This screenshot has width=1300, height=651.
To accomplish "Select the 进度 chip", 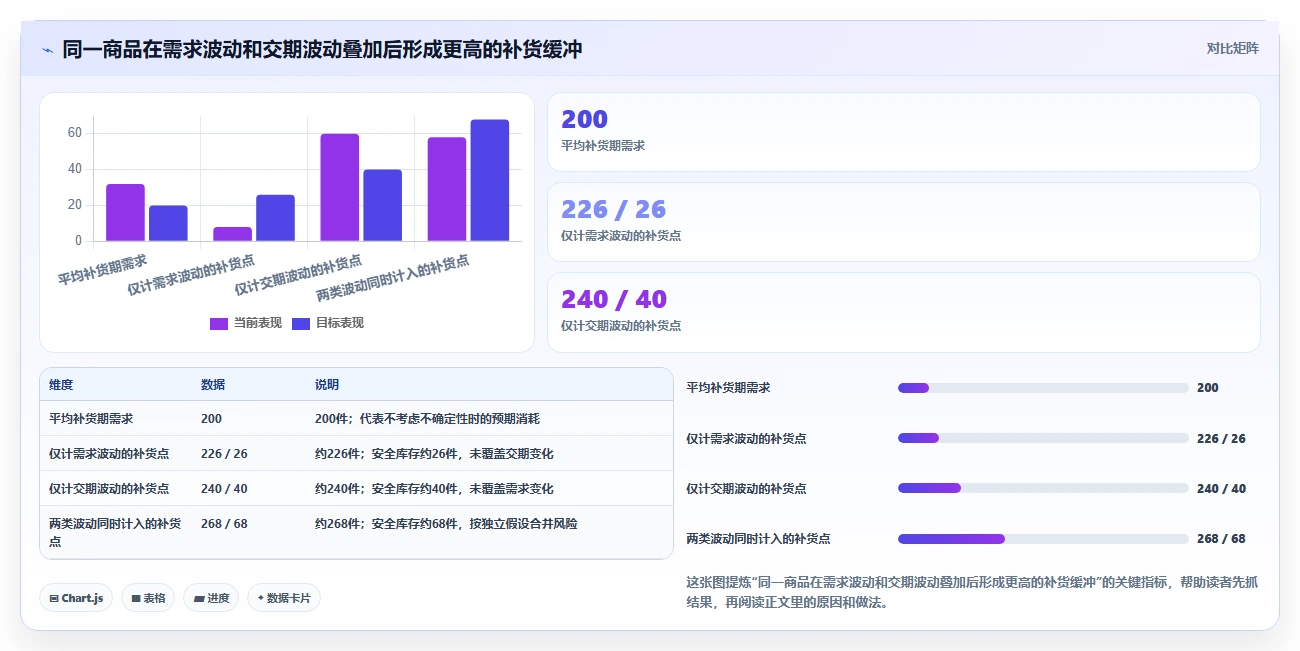I will click(x=211, y=598).
